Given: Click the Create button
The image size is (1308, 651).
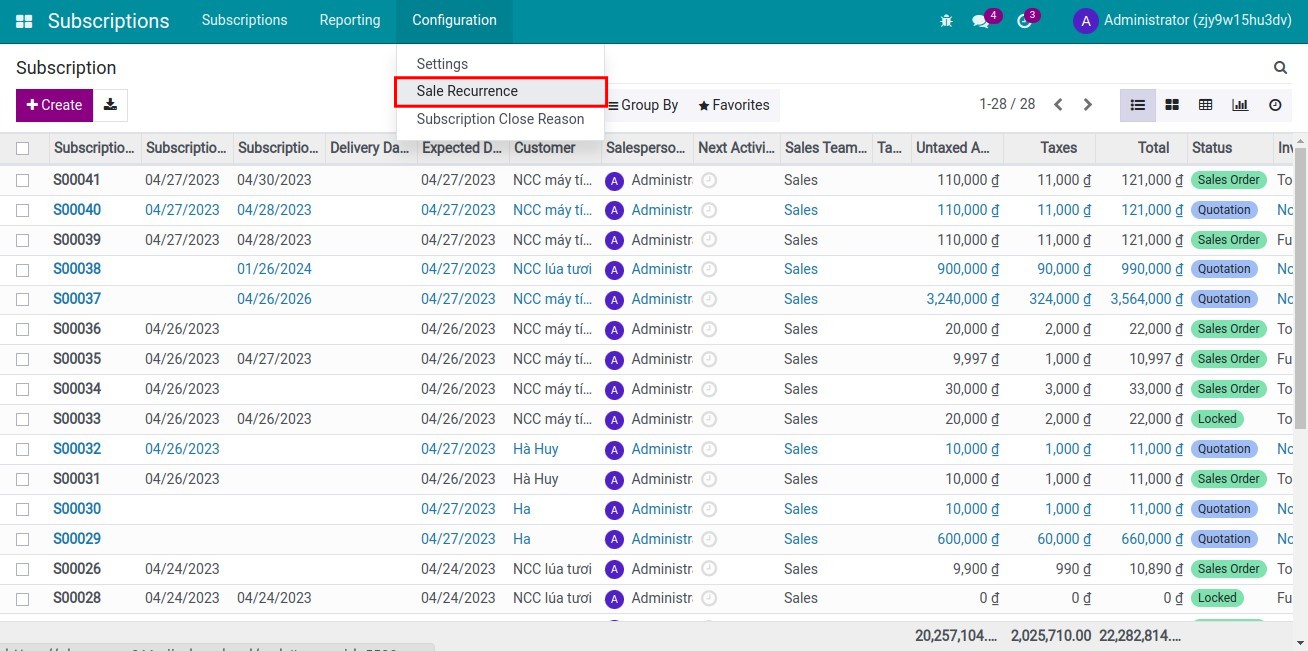Looking at the screenshot, I should tap(54, 105).
